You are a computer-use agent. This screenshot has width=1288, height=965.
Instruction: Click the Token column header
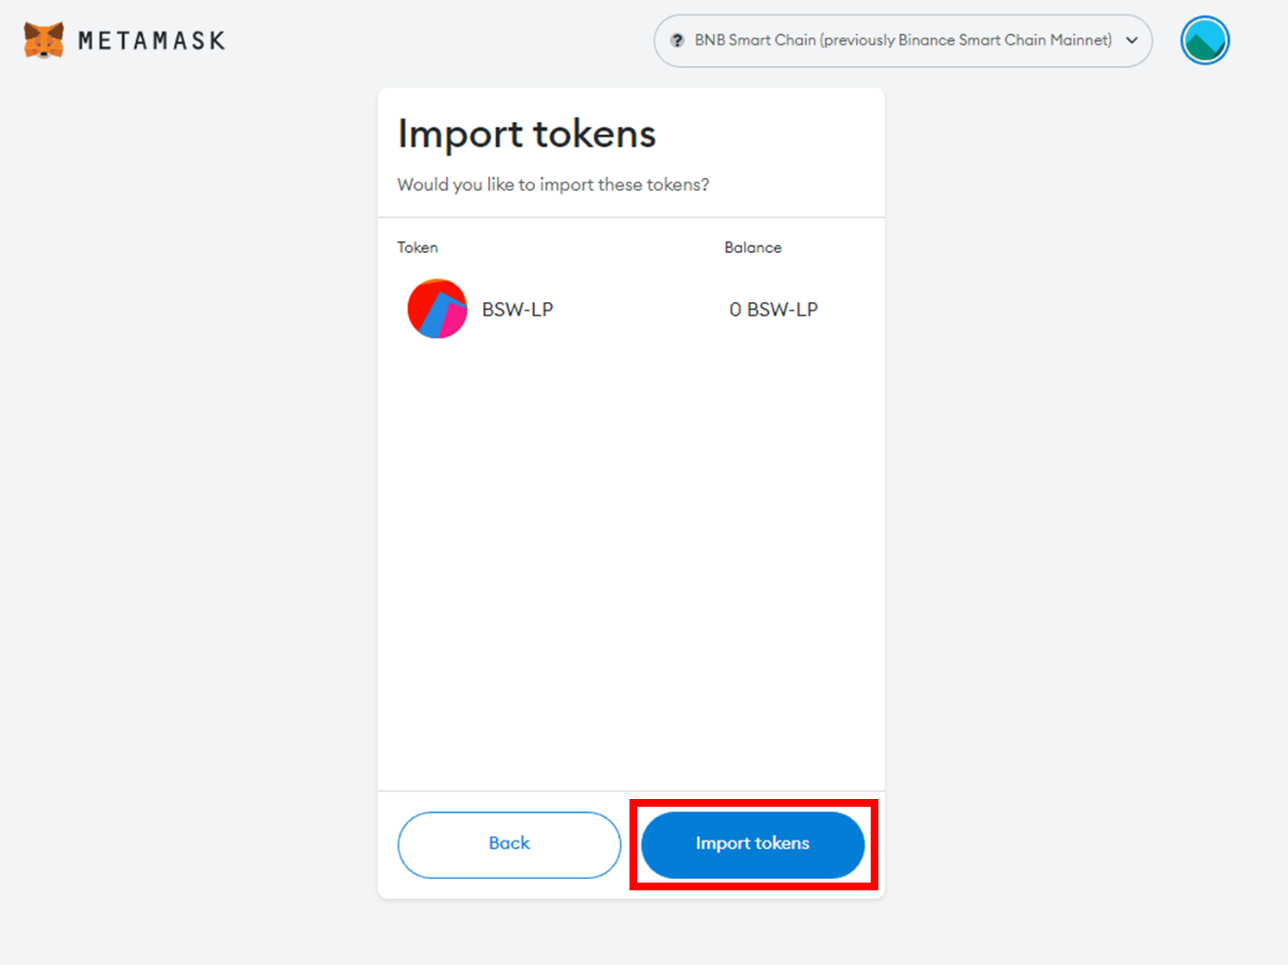click(x=417, y=248)
